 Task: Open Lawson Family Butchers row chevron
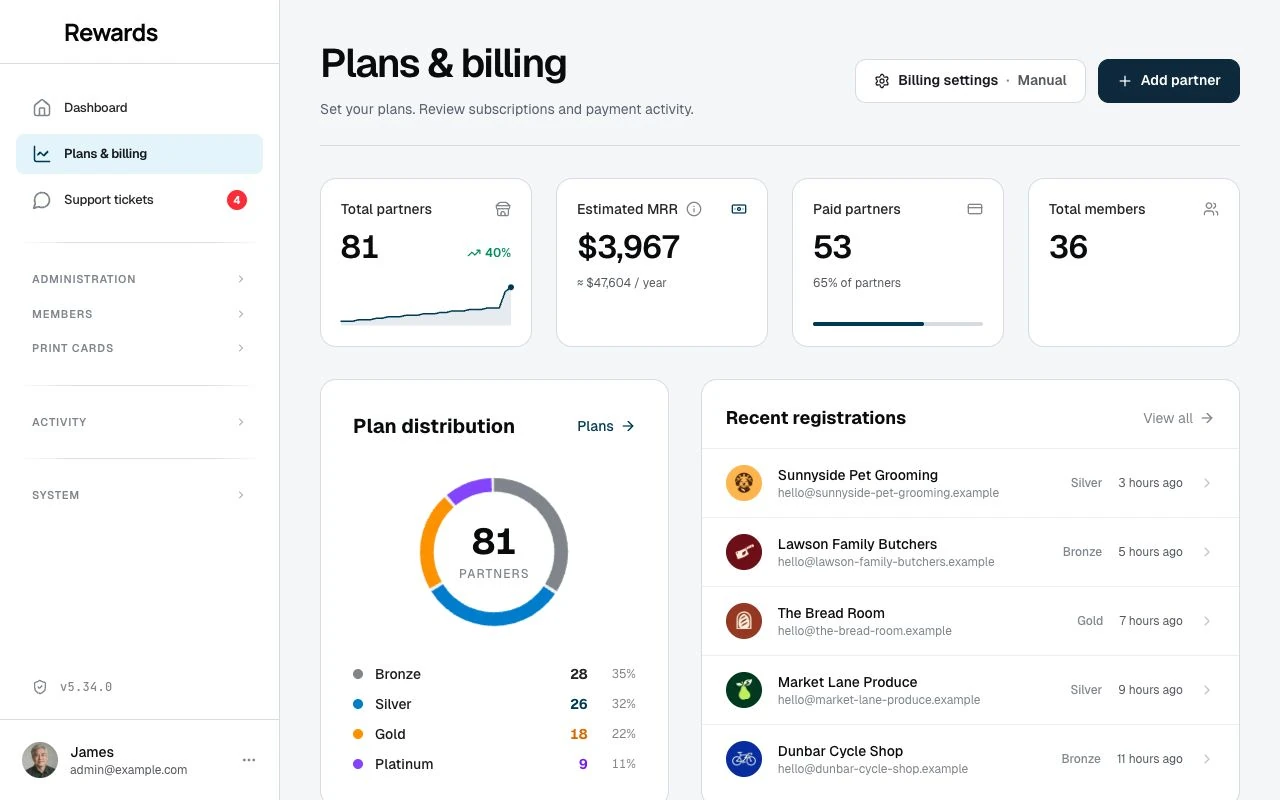tap(1207, 552)
